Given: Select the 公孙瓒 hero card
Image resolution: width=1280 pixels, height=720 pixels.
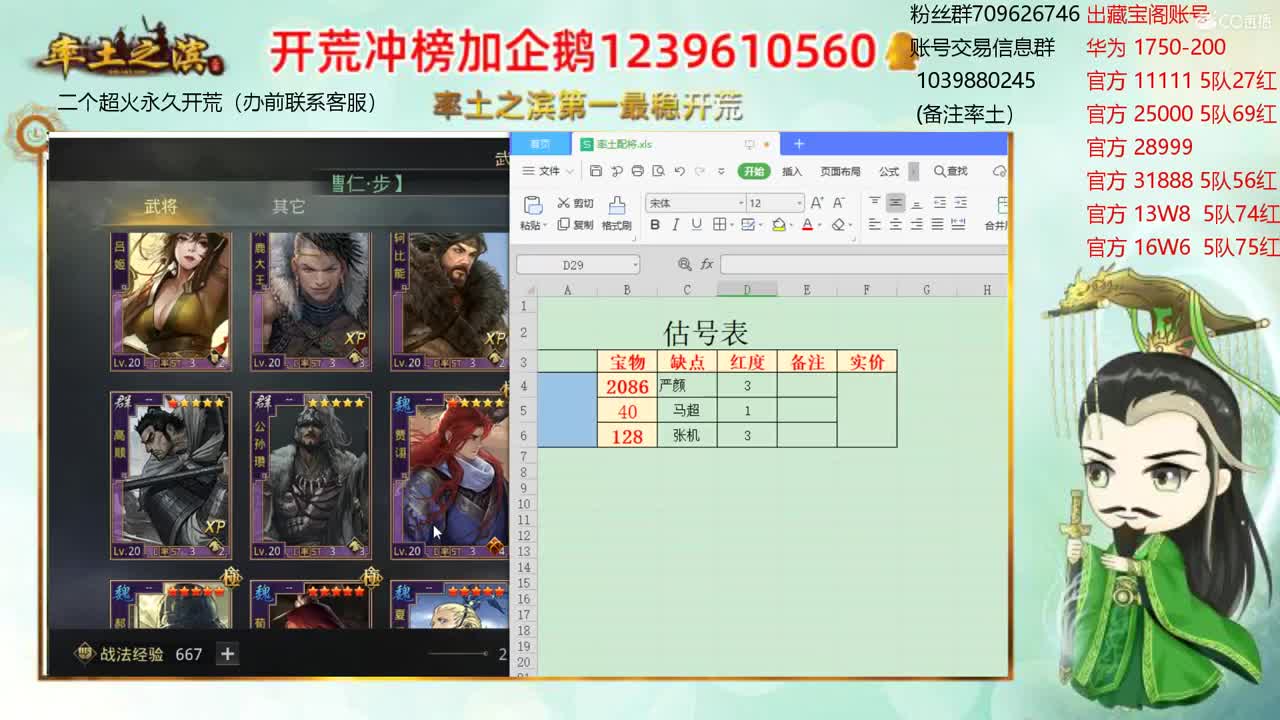Looking at the screenshot, I should (x=311, y=476).
